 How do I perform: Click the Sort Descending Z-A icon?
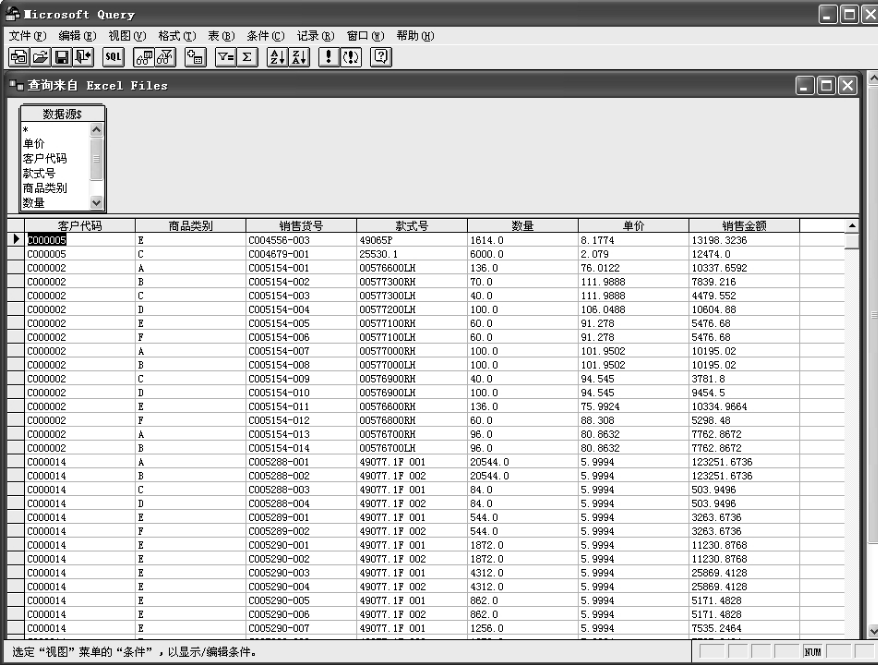tap(299, 57)
